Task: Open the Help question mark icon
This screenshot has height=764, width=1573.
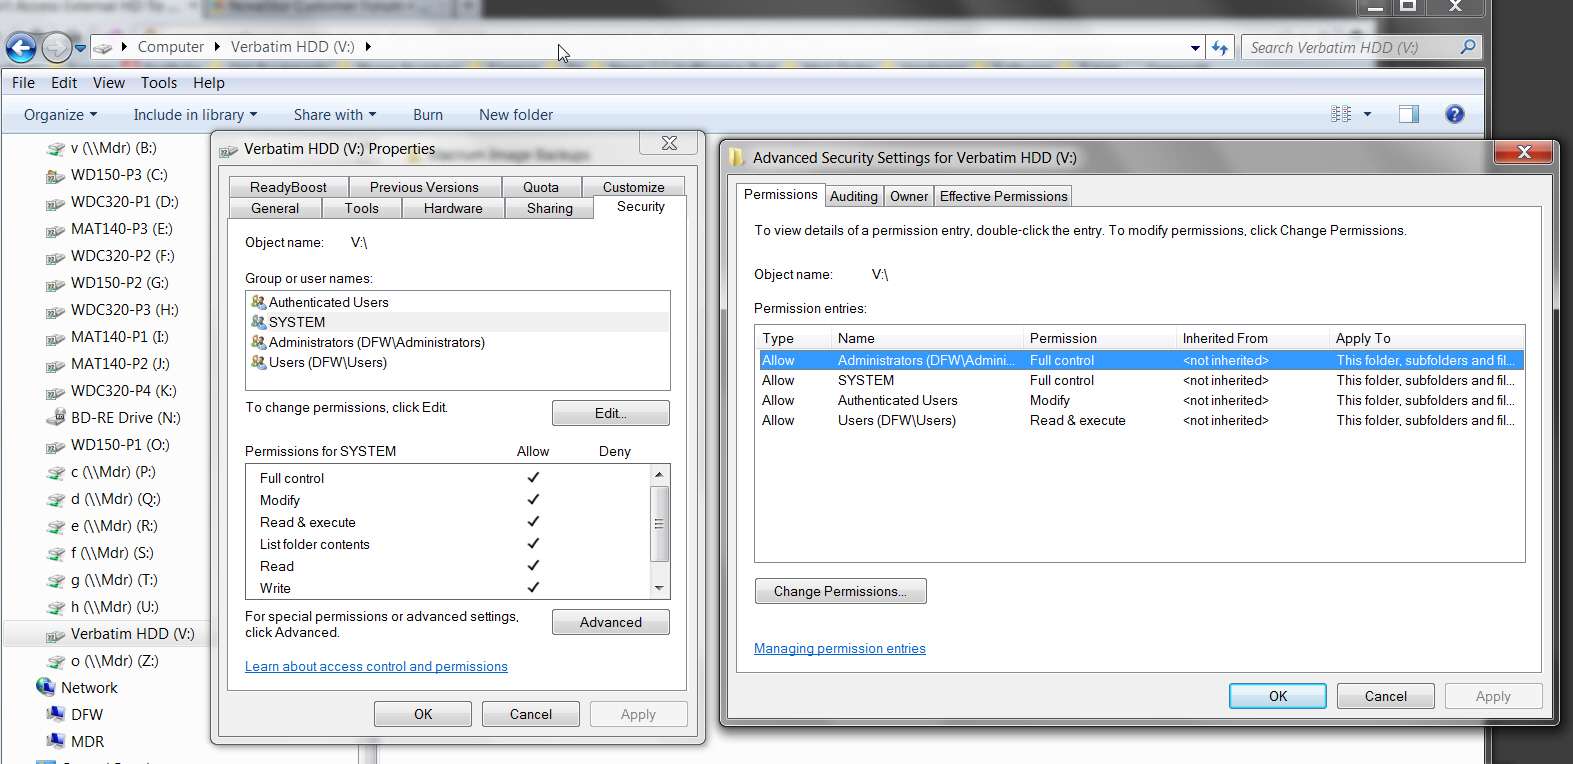Action: coord(1455,114)
